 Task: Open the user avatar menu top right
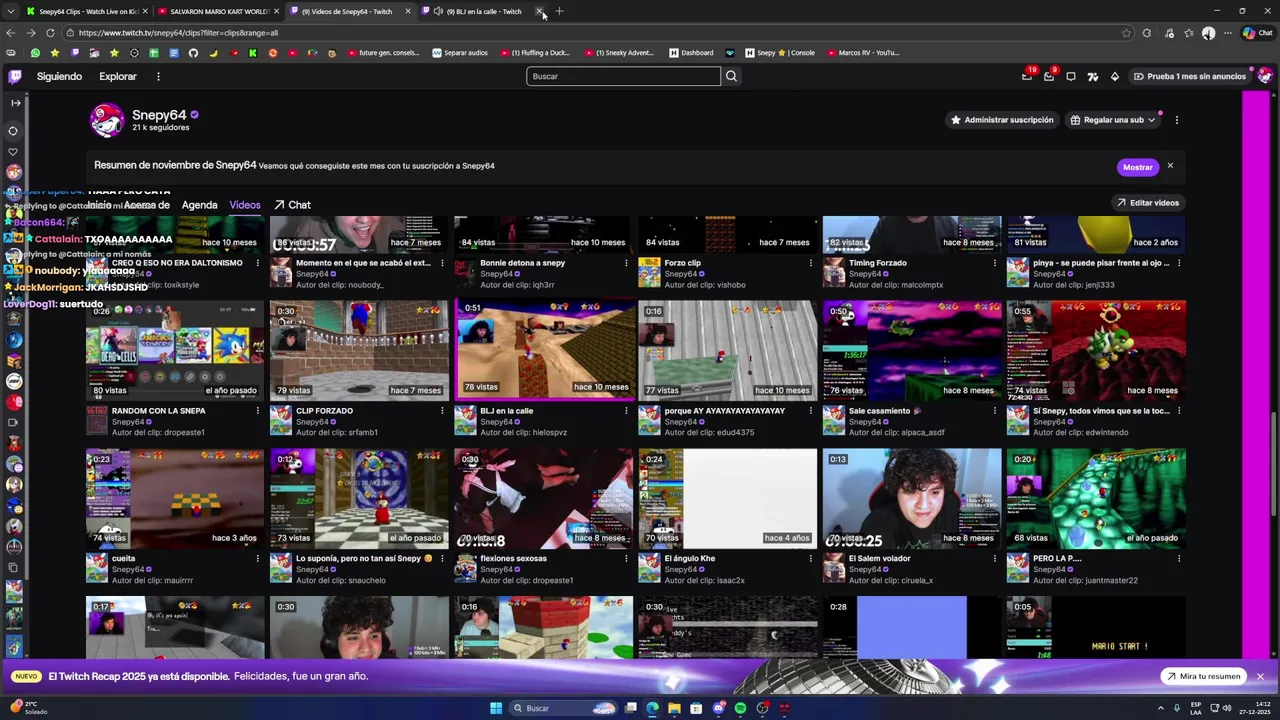[1265, 76]
